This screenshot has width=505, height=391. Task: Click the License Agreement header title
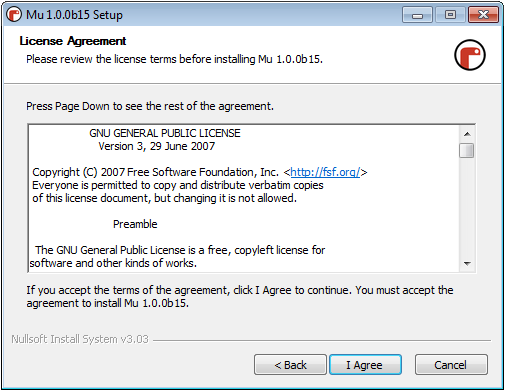pos(73,41)
